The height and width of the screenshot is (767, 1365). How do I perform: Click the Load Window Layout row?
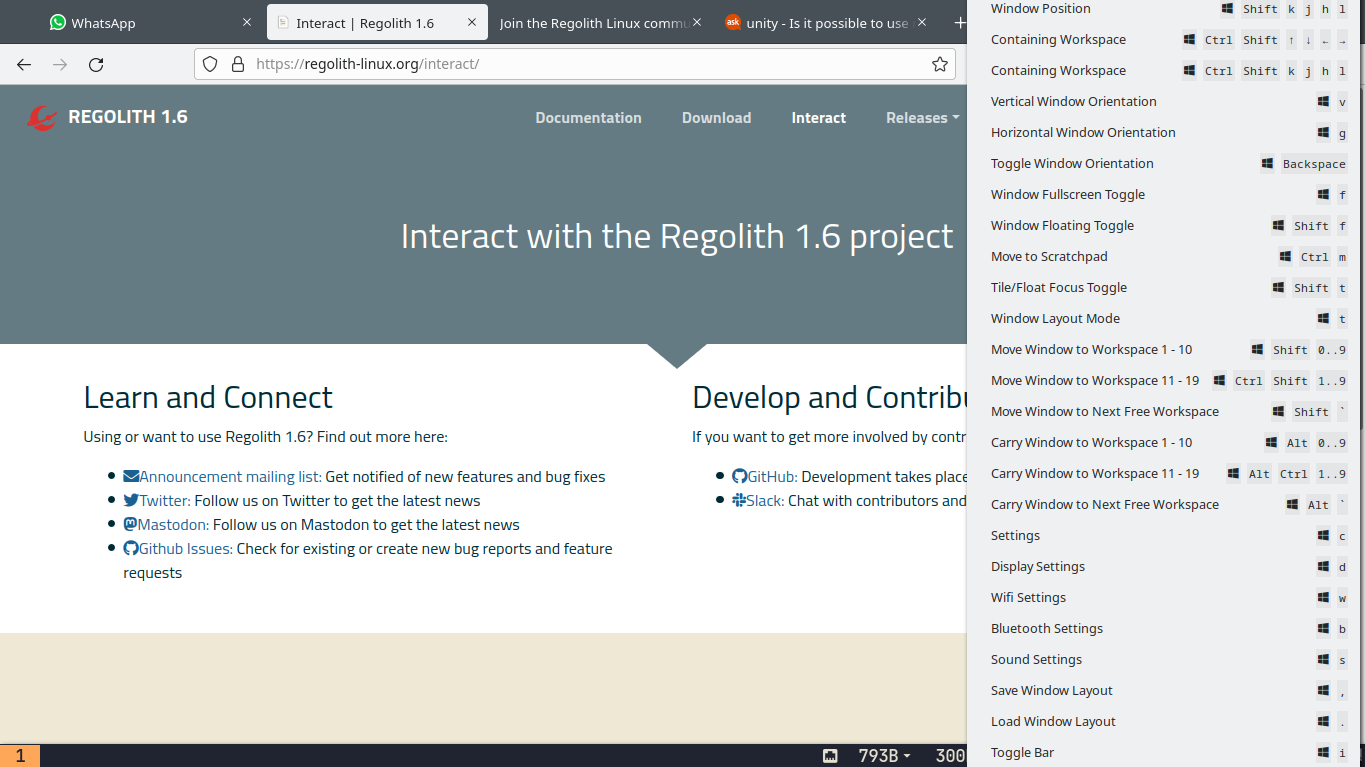[x=1167, y=722]
